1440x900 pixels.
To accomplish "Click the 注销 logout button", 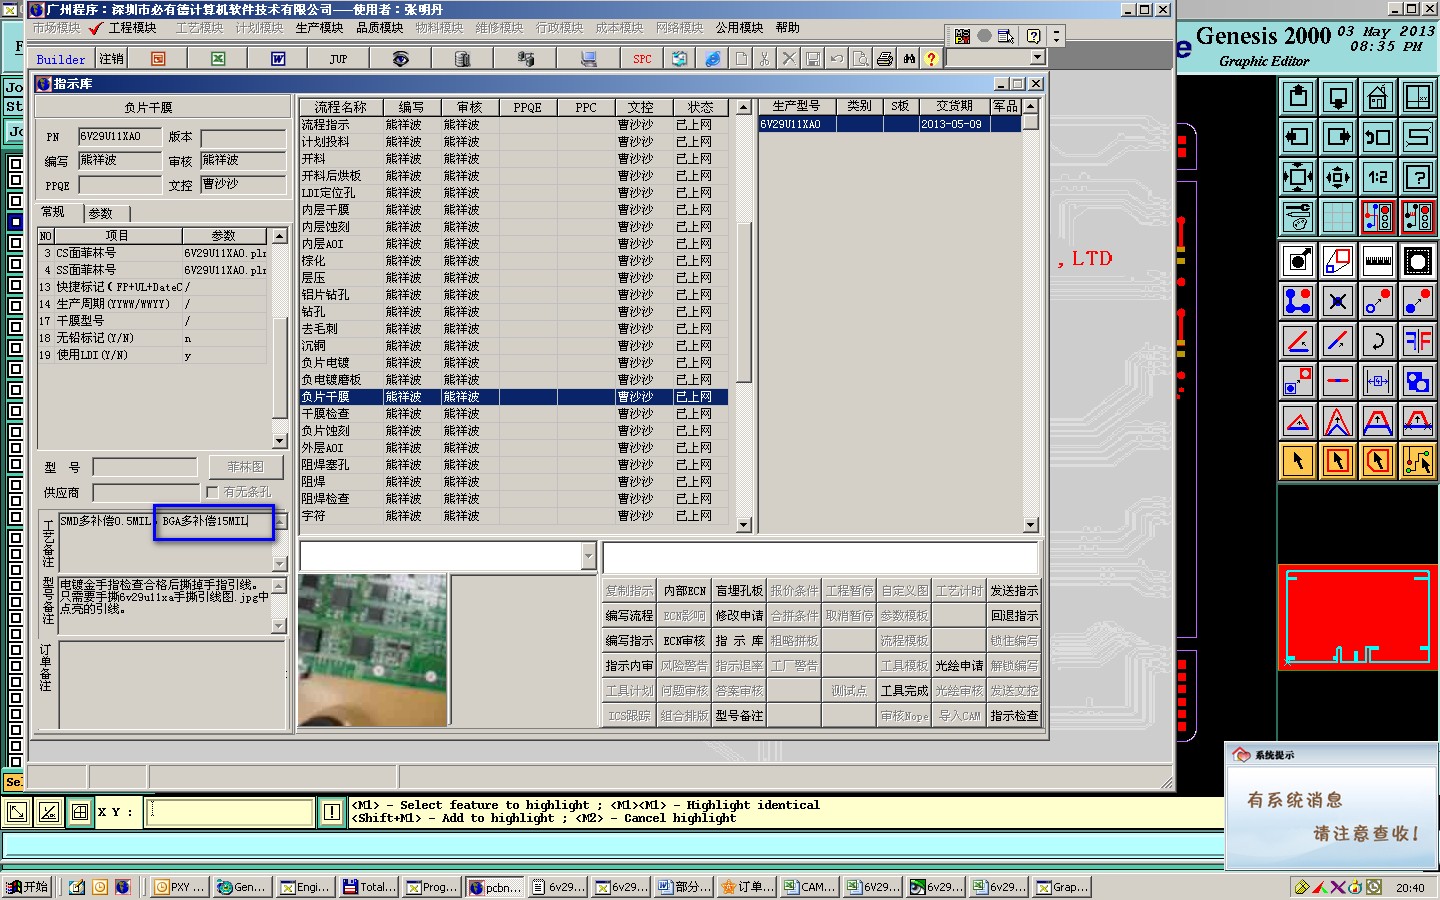I will (111, 59).
